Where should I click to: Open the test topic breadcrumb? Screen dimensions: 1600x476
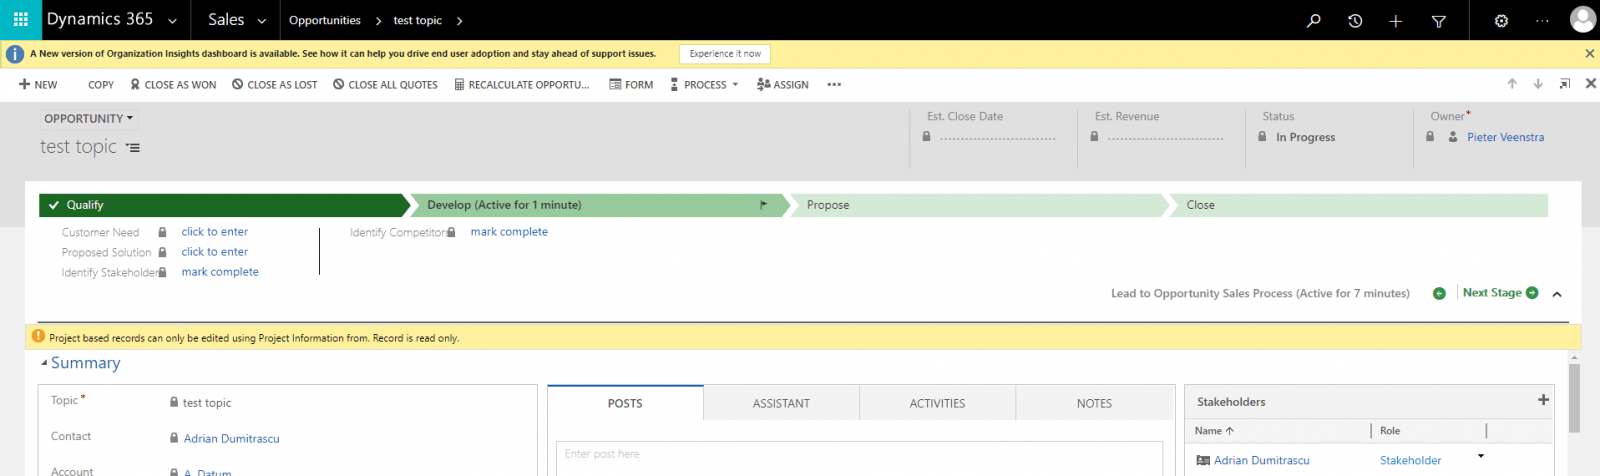coord(417,20)
